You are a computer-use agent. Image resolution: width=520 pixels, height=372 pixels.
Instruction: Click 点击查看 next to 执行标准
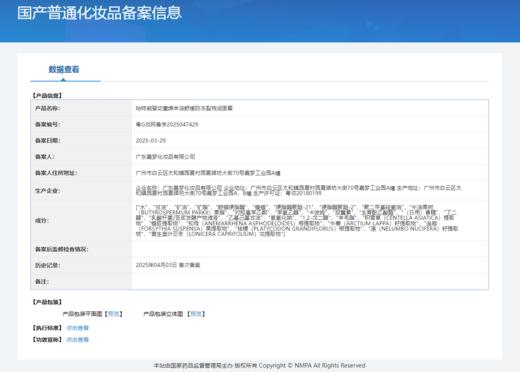[x=78, y=328]
